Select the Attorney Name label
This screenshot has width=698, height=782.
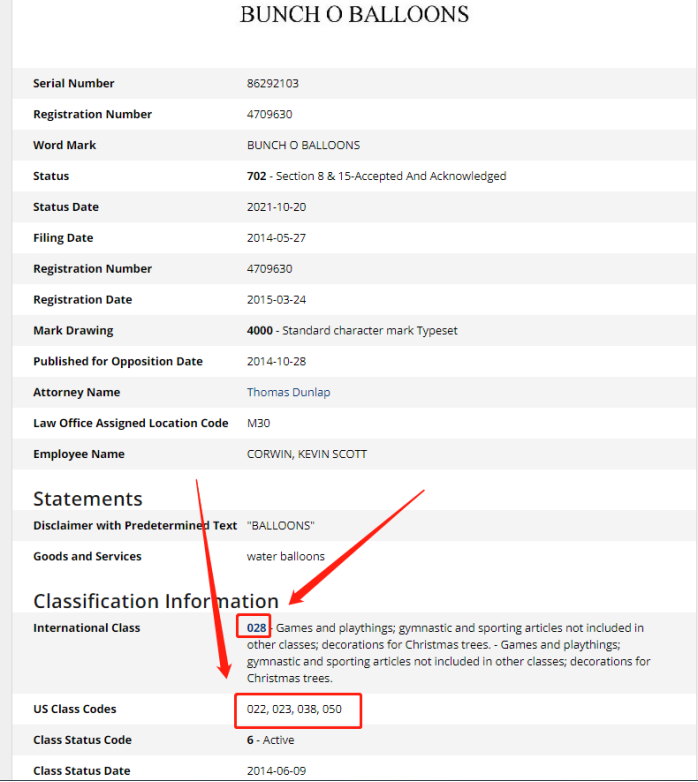click(77, 392)
